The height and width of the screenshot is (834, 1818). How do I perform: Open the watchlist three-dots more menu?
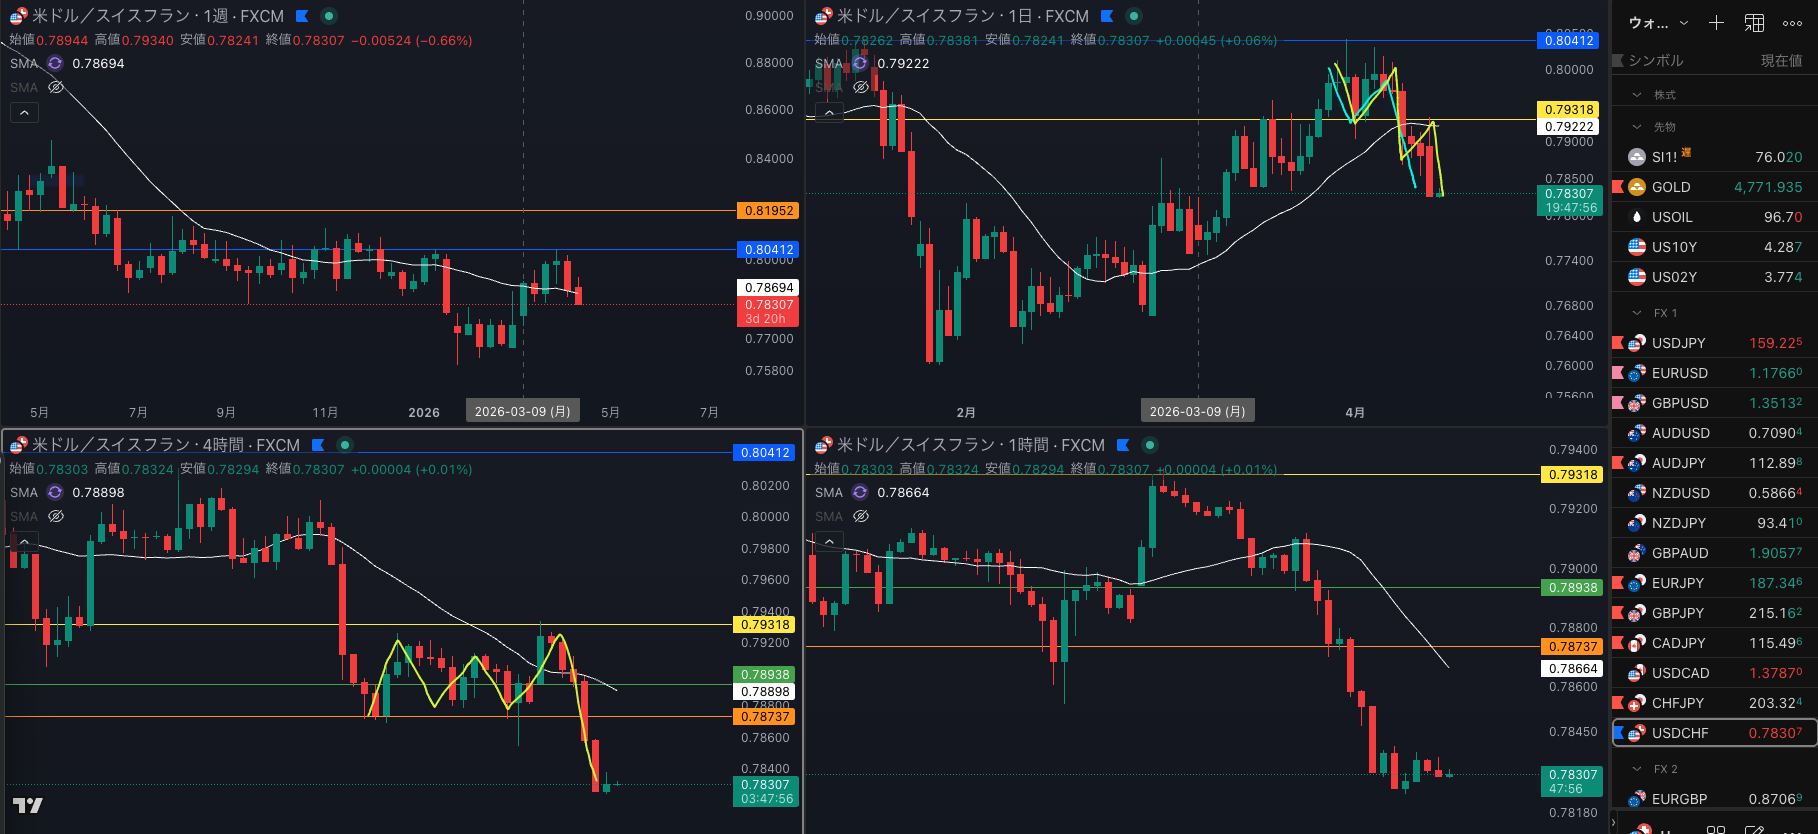[x=1792, y=23]
